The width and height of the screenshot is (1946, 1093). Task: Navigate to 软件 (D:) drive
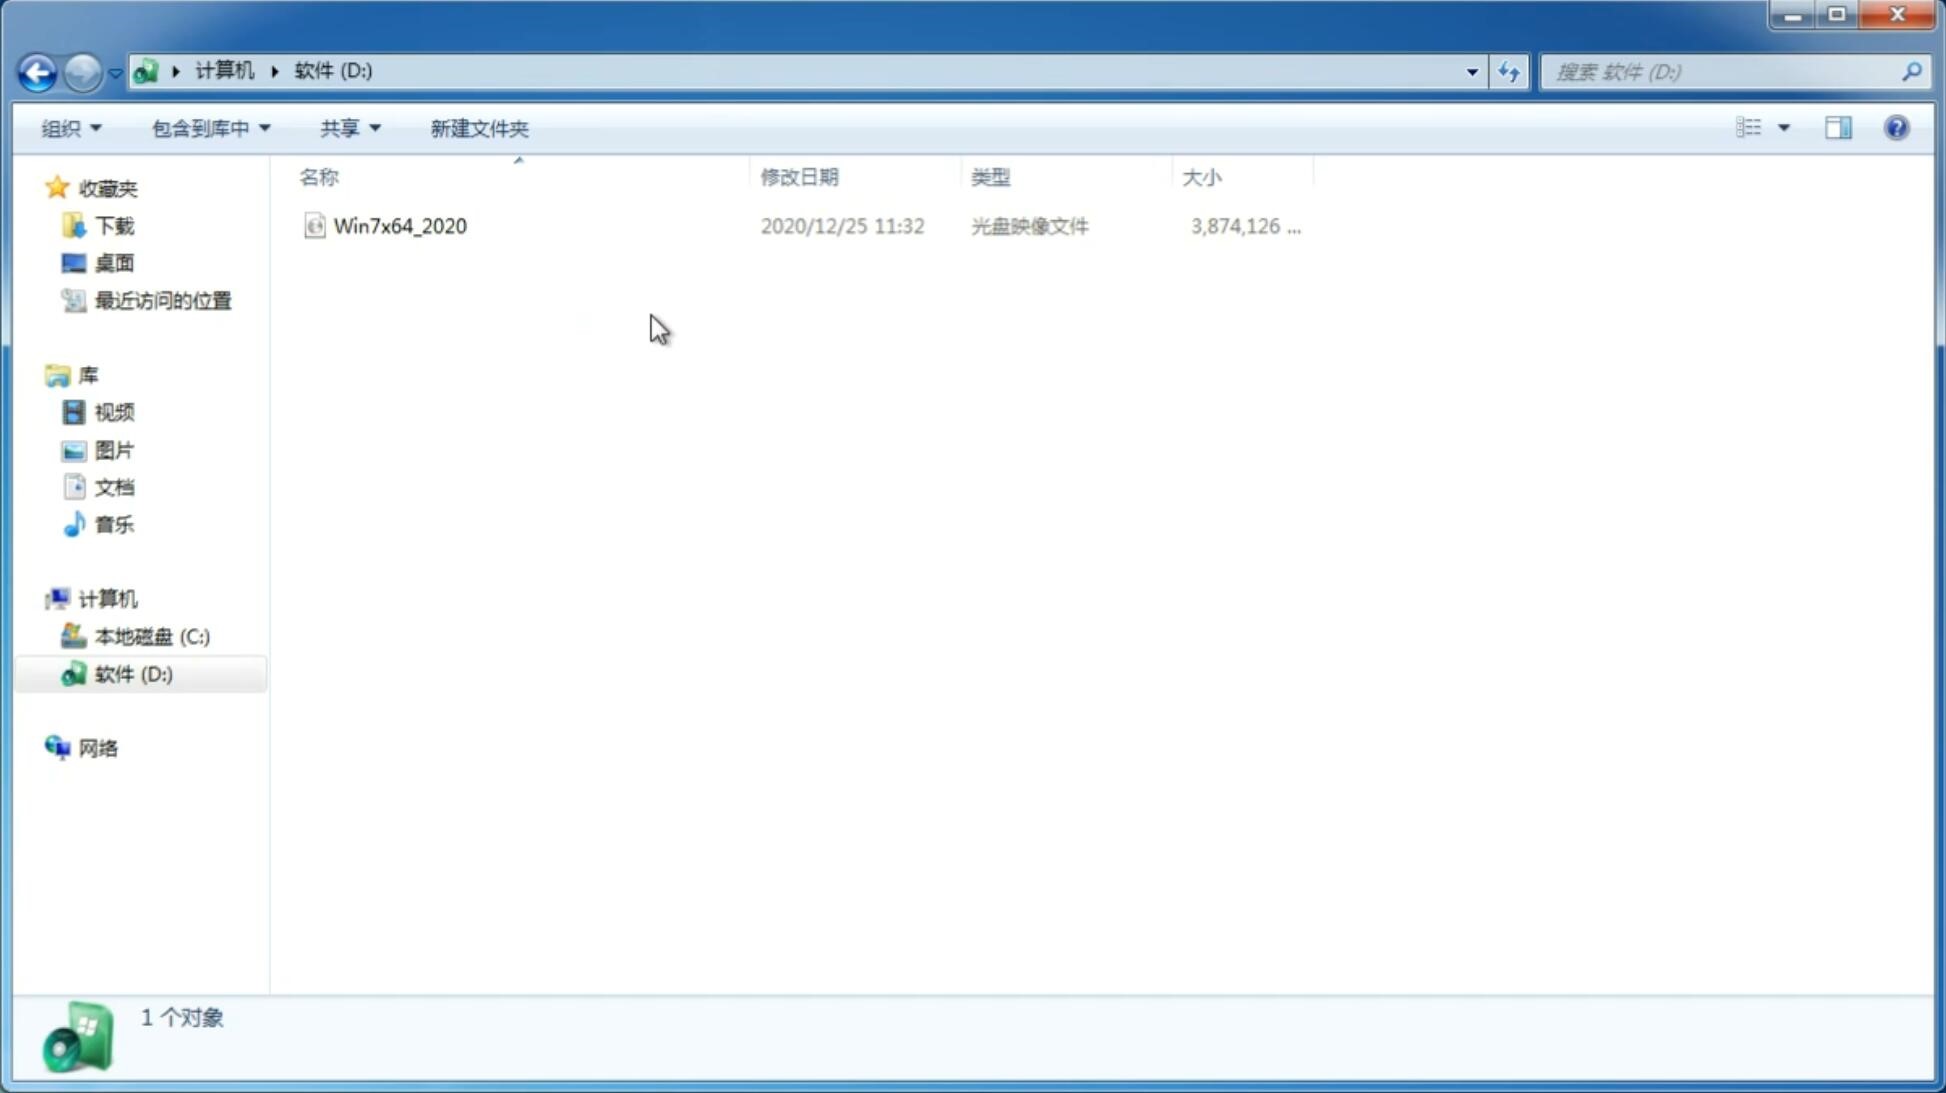[x=131, y=673]
